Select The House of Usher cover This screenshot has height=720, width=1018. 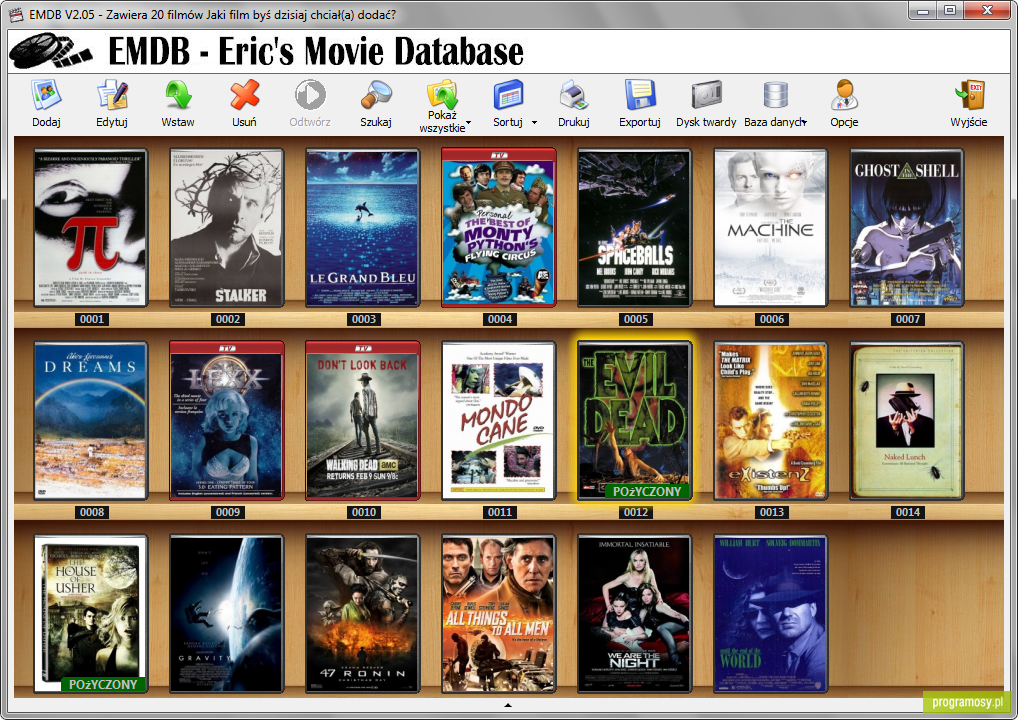(x=90, y=614)
